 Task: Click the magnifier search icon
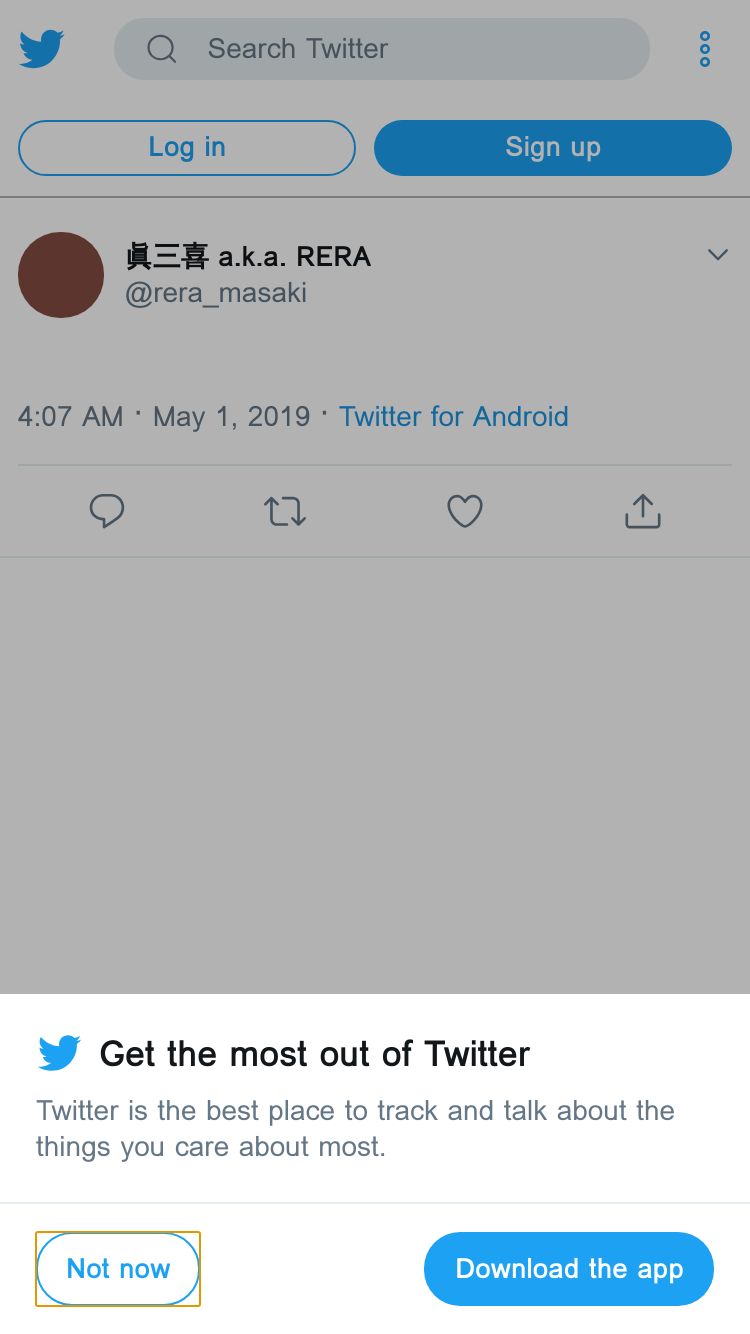pos(161,48)
